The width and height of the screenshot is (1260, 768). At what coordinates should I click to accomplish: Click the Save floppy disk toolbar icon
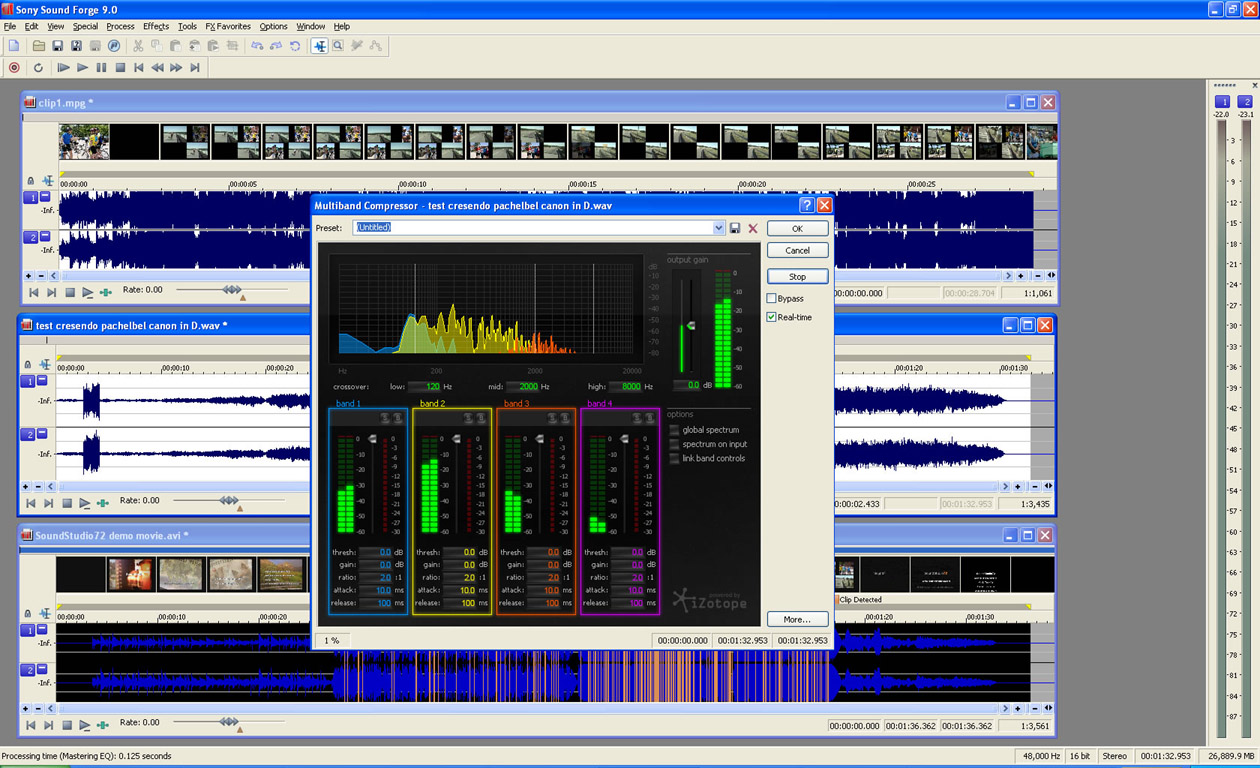58,46
